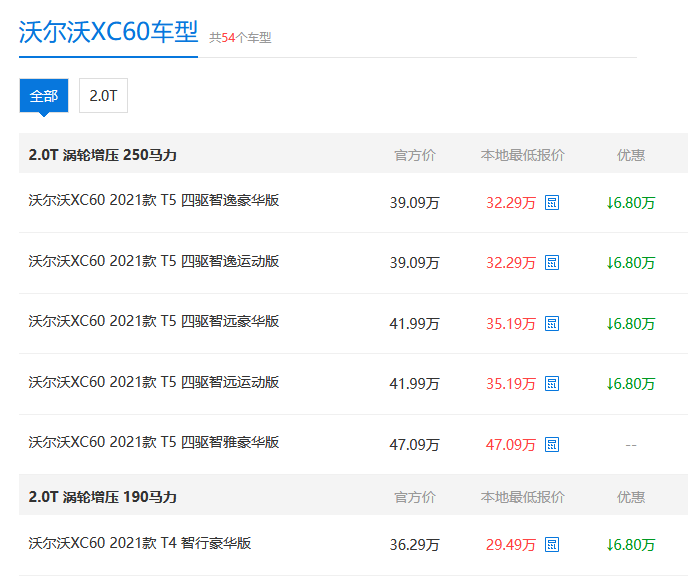The height and width of the screenshot is (576, 688).
Task: Click calculator icon for T5 四驱智雅豪华版
Action: coord(552,445)
